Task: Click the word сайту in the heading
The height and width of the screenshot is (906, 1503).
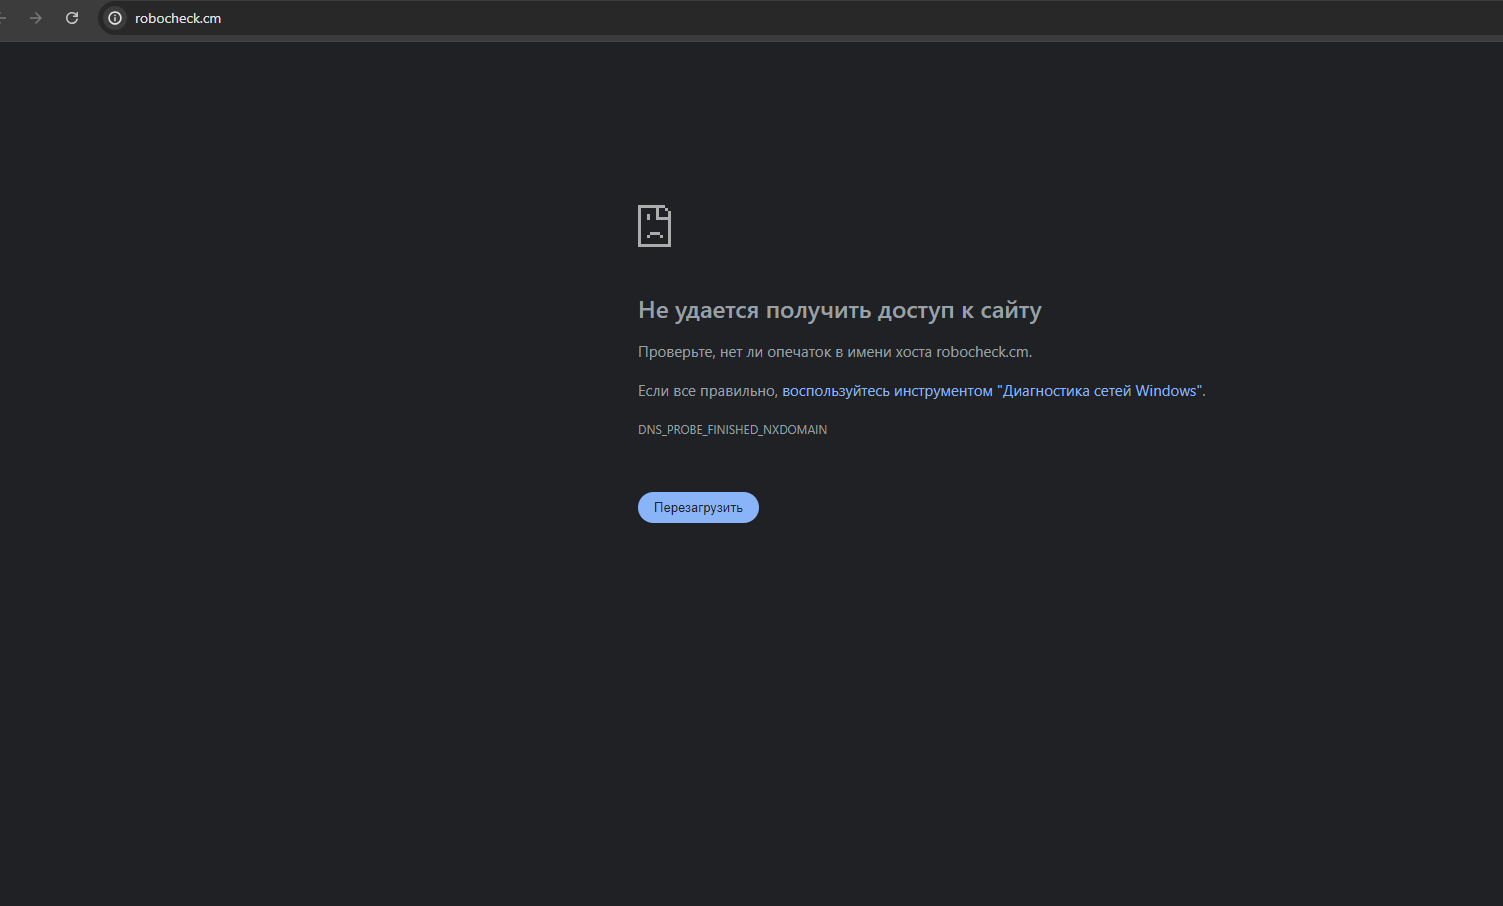Action: click(1011, 311)
